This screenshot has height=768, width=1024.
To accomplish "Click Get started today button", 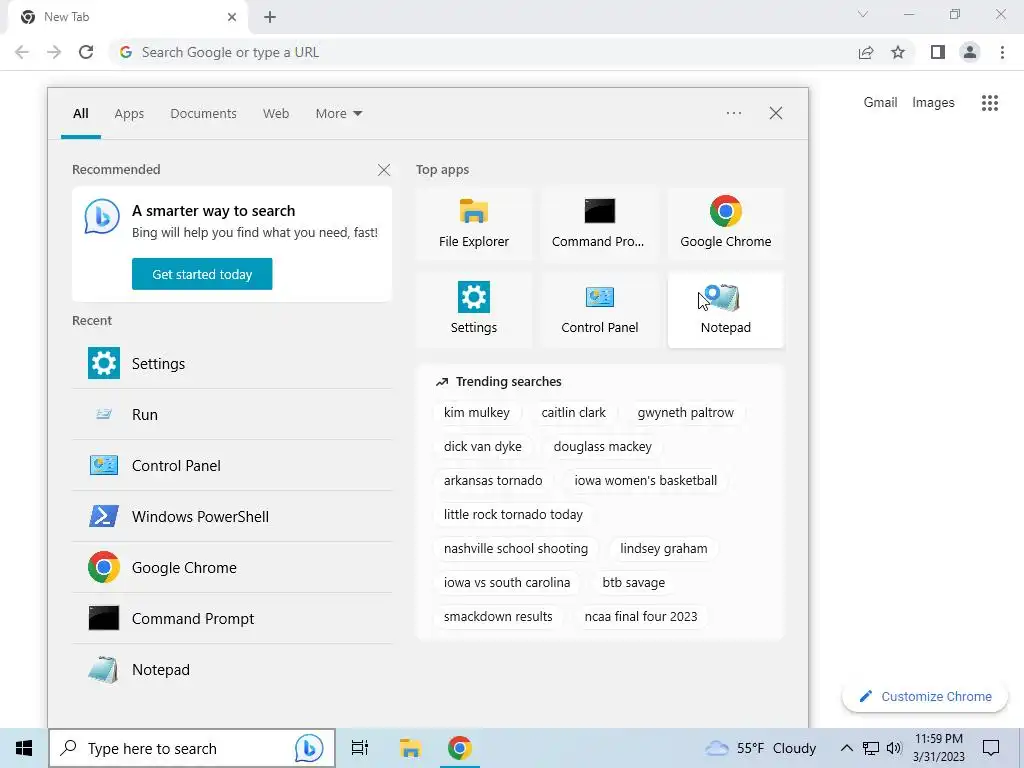I will [x=202, y=274].
